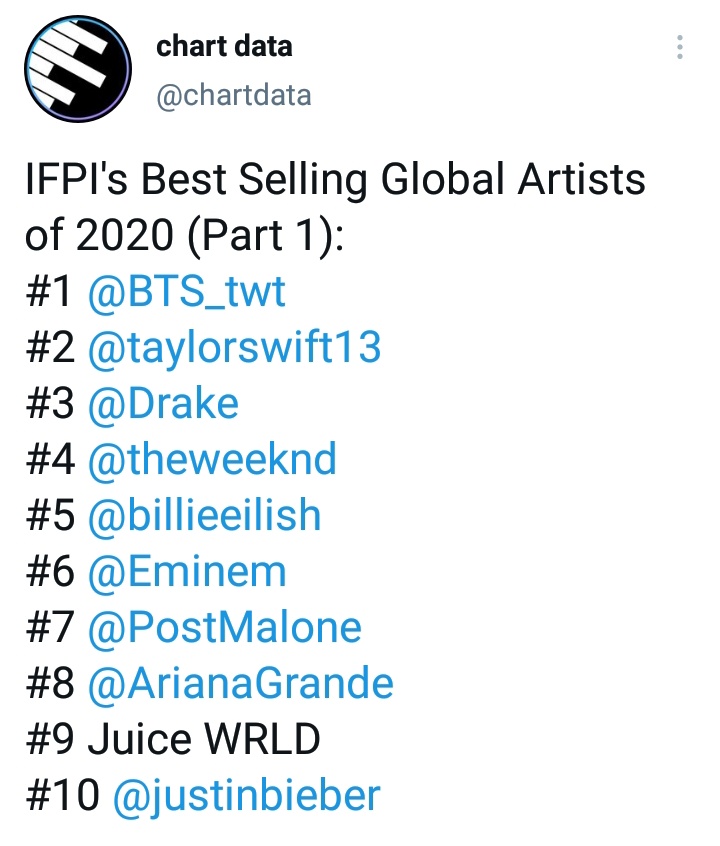This screenshot has width=720, height=846.
Task: Click the #5 rank label
Action: point(49,515)
